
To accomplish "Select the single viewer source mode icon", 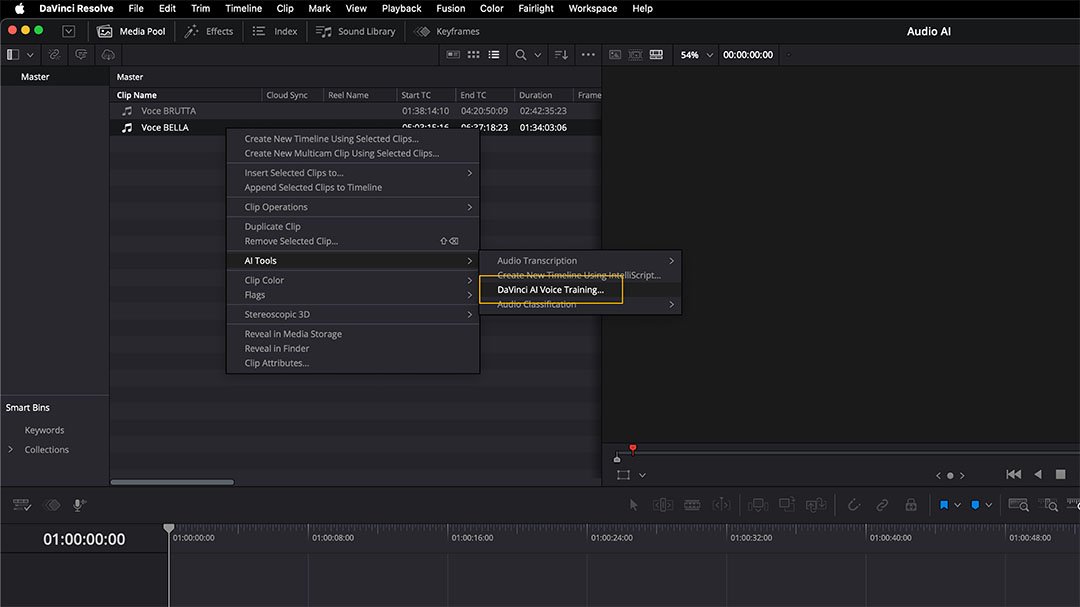I will [x=614, y=54].
